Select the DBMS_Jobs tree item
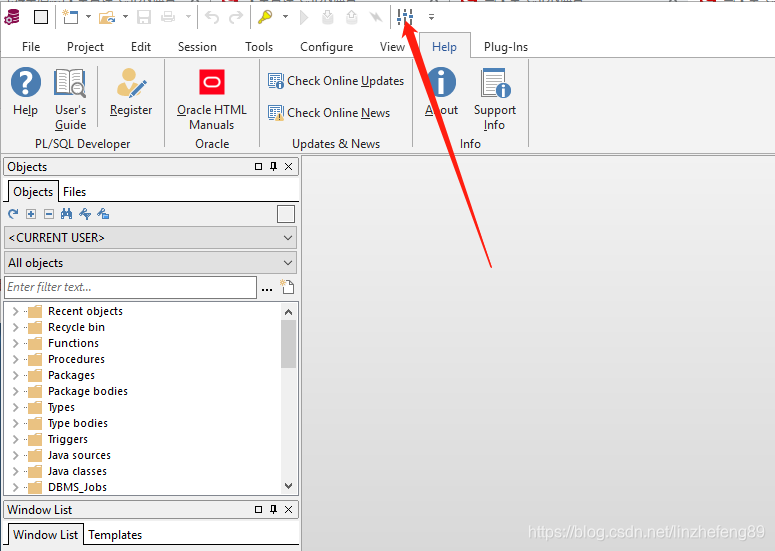 click(x=77, y=487)
